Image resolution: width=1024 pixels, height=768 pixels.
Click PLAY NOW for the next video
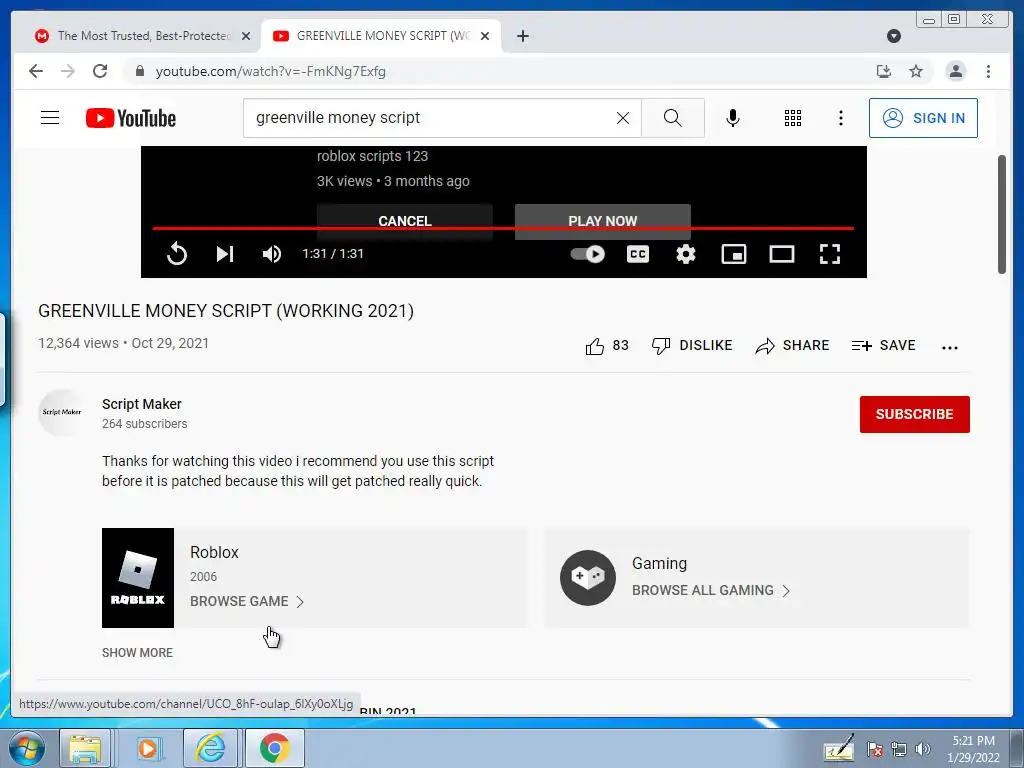(x=603, y=221)
